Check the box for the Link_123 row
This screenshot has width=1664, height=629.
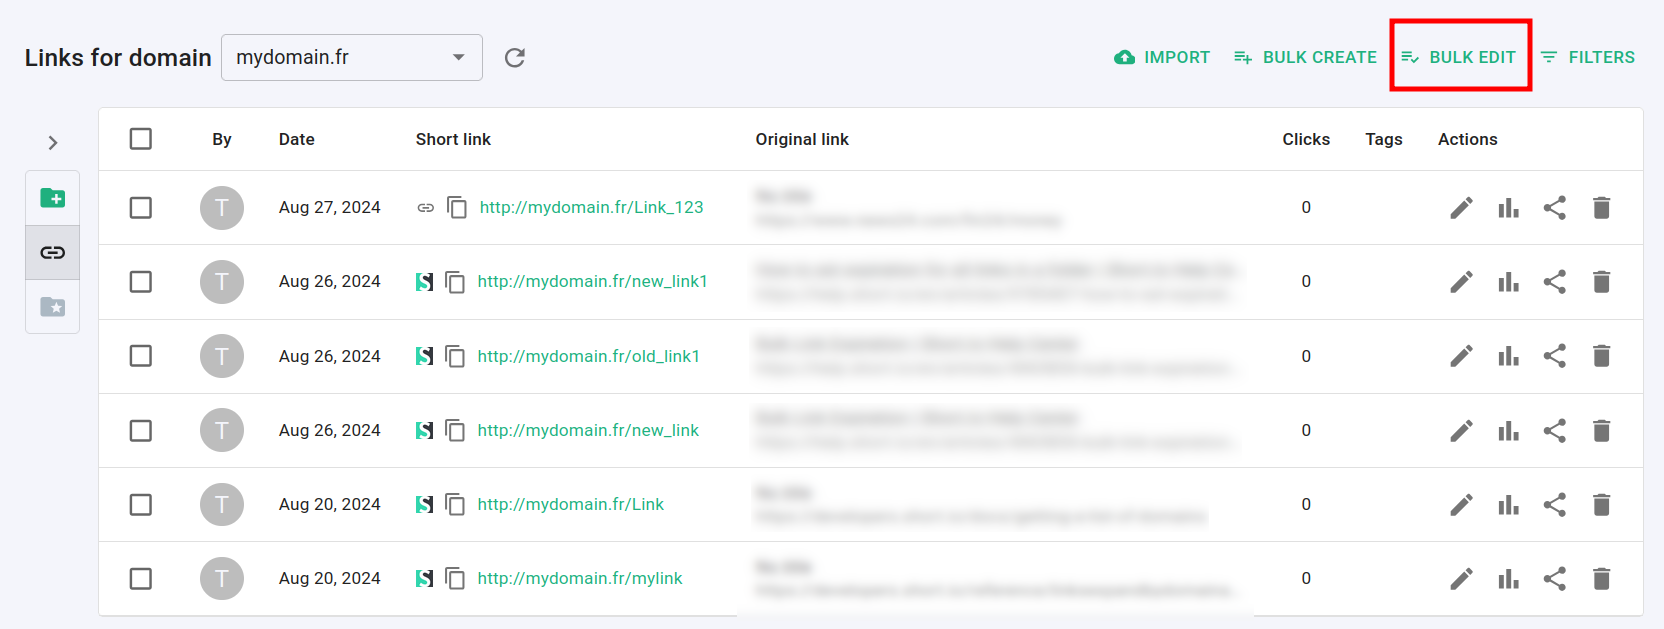[x=141, y=208]
